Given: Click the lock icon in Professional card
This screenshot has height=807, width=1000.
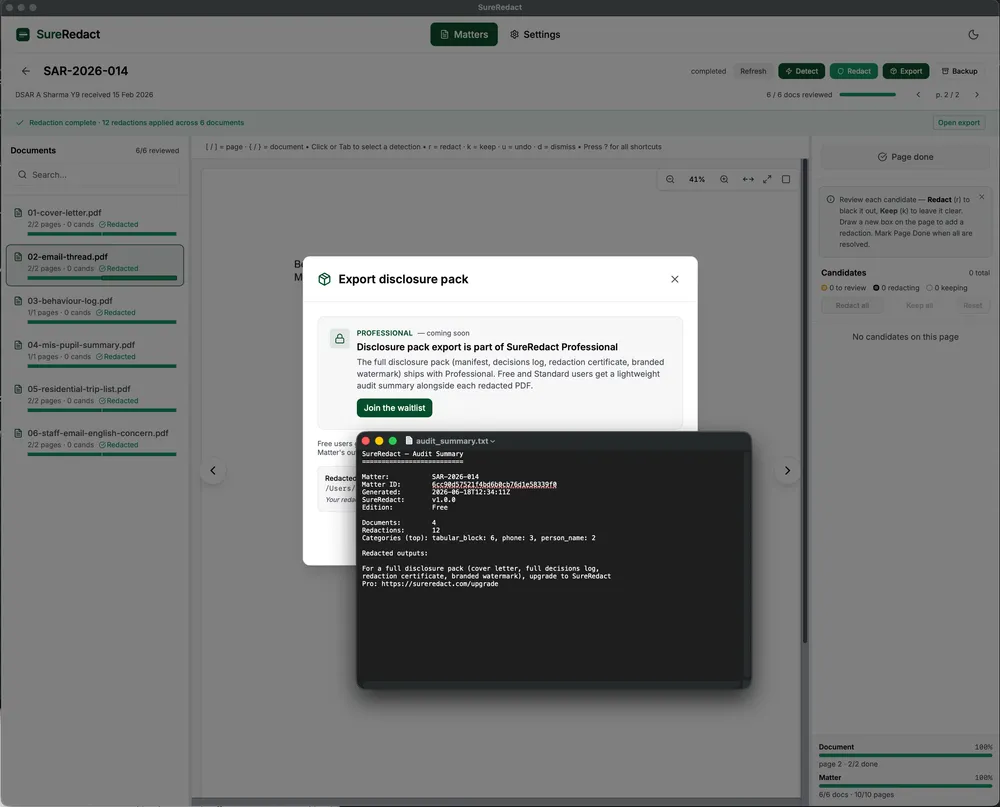Looking at the screenshot, I should coord(339,339).
